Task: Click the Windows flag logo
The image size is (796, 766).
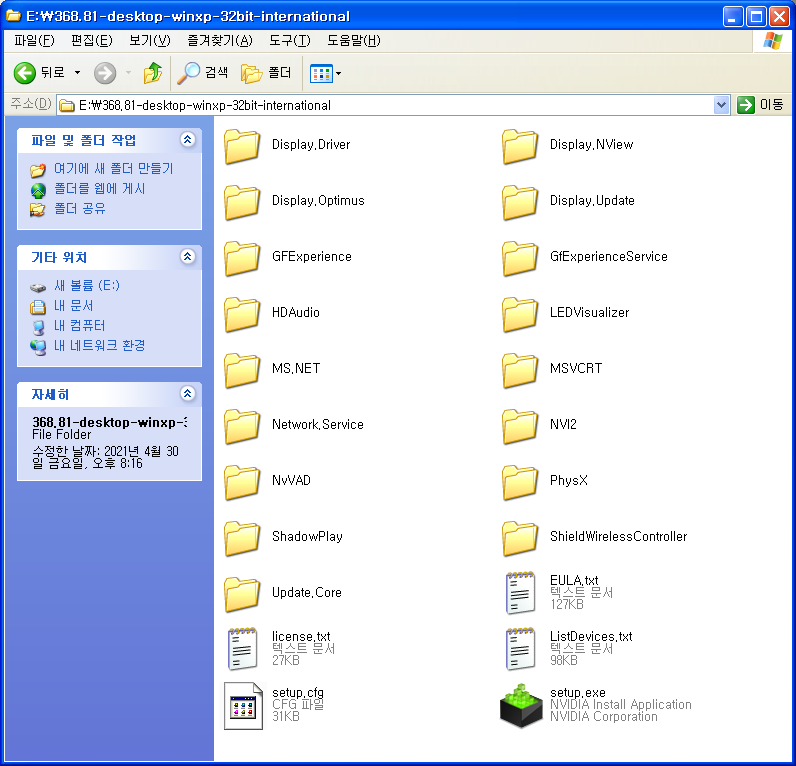Action: coord(773,41)
